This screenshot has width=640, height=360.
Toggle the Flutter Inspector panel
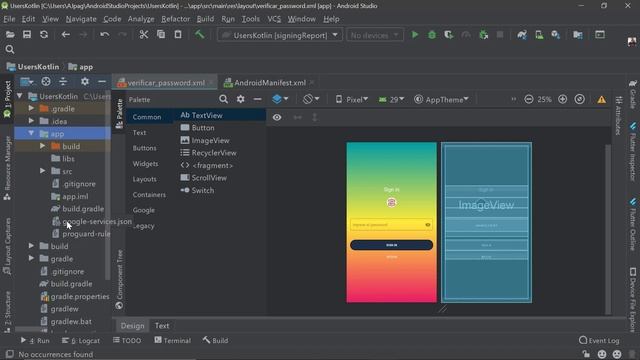633,152
